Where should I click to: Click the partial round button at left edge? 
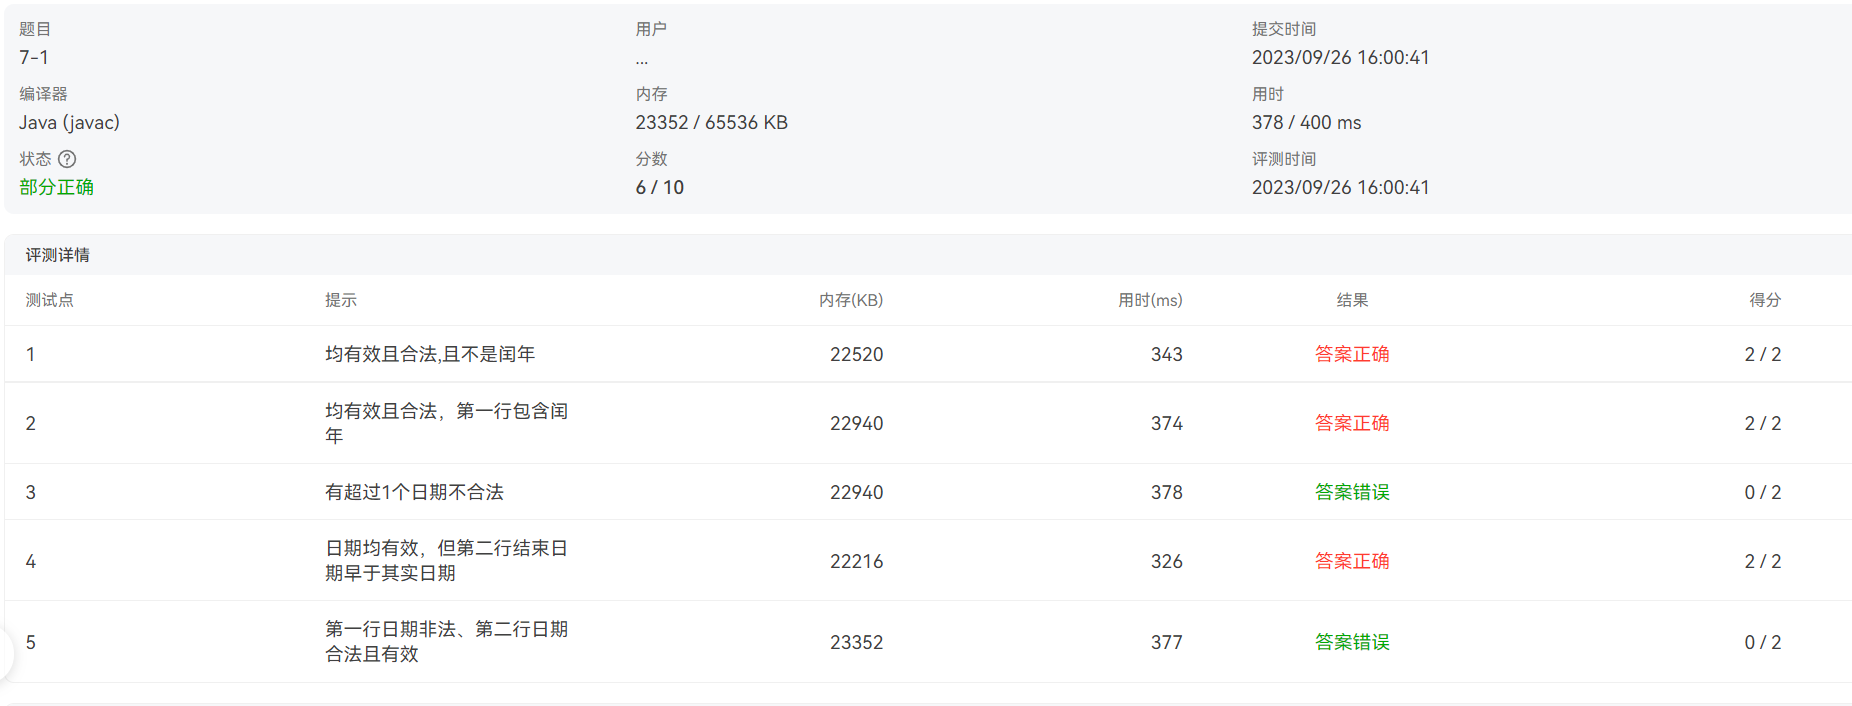coord(5,654)
